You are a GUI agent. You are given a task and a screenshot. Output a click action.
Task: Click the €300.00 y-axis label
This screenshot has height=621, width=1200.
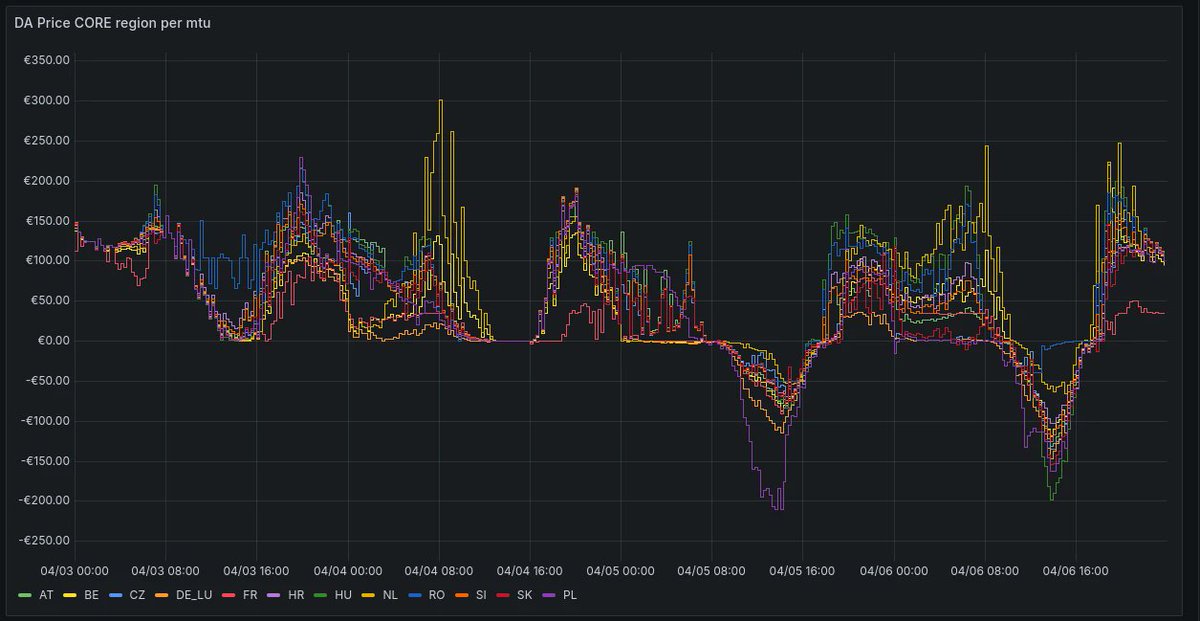[x=47, y=101]
